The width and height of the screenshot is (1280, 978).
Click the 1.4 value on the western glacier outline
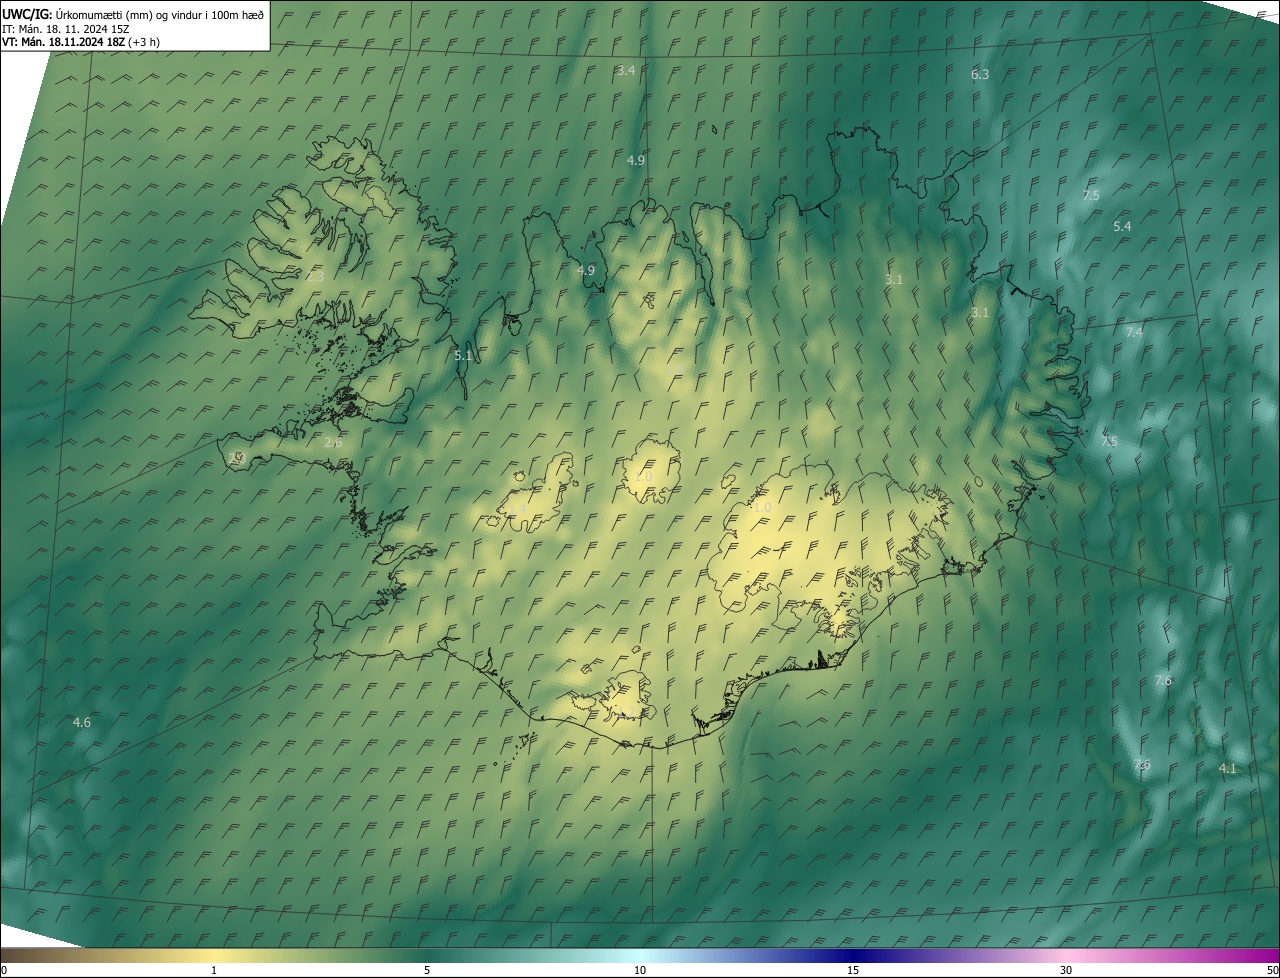coord(517,510)
